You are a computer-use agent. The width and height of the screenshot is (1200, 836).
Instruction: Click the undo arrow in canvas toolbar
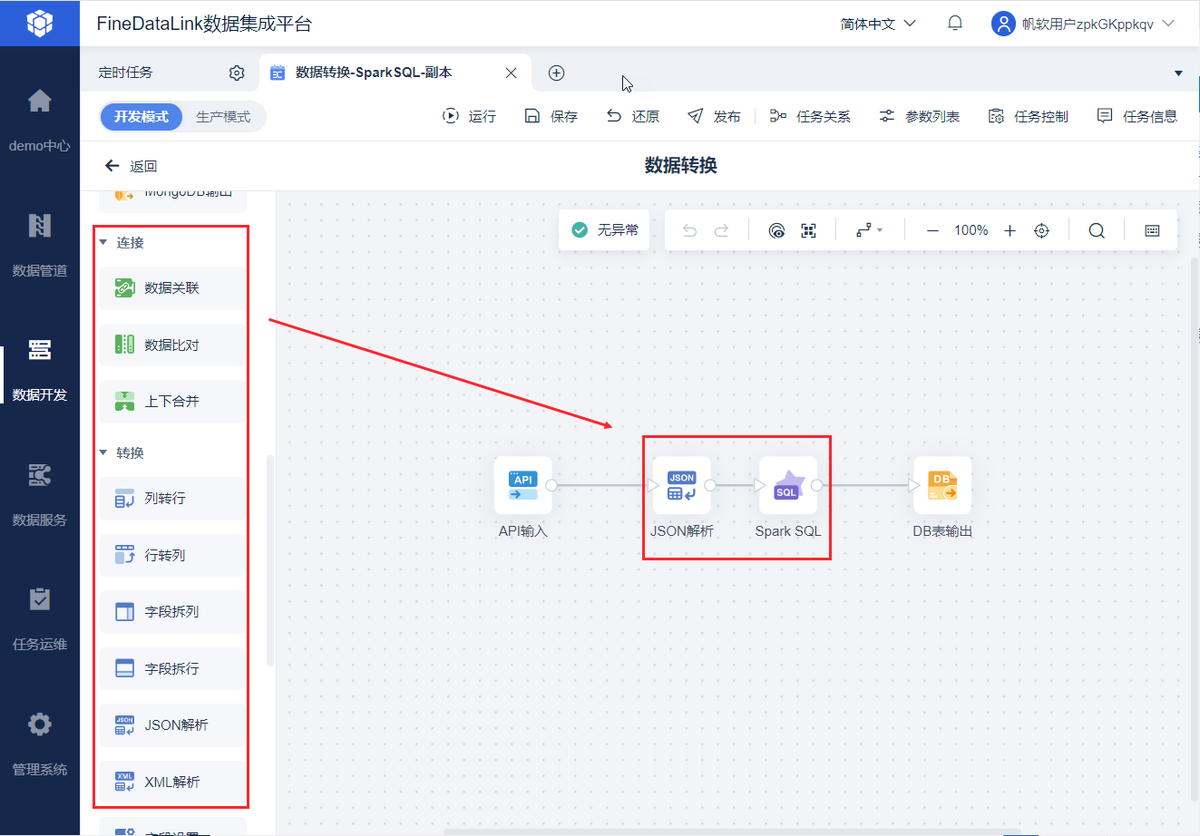[x=689, y=231]
